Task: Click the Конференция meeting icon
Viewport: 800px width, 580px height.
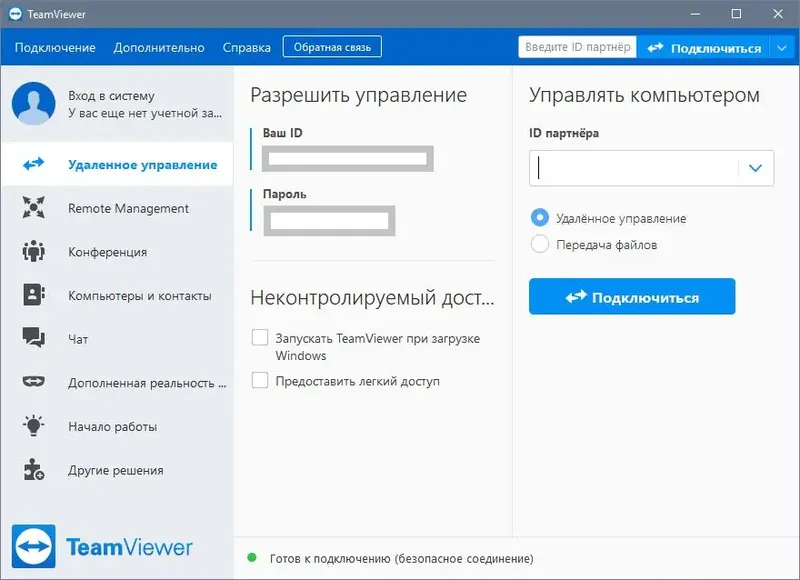Action: click(33, 252)
